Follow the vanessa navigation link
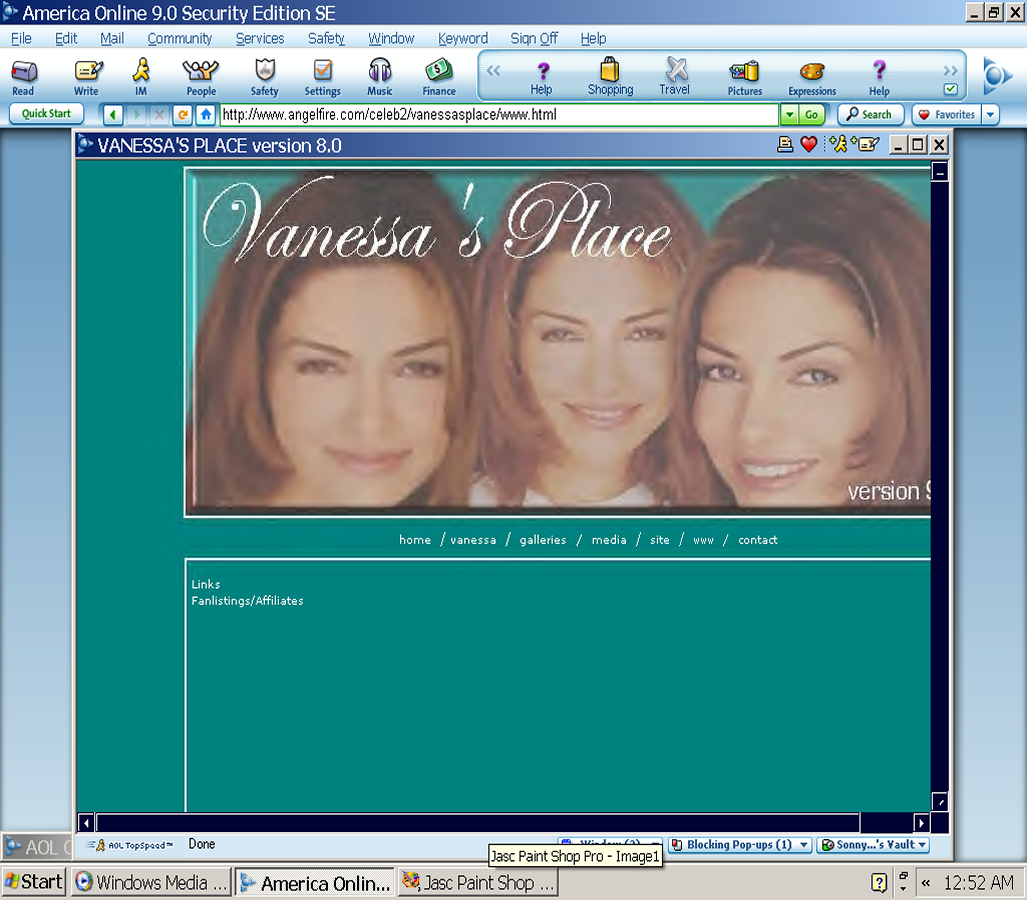 (473, 540)
